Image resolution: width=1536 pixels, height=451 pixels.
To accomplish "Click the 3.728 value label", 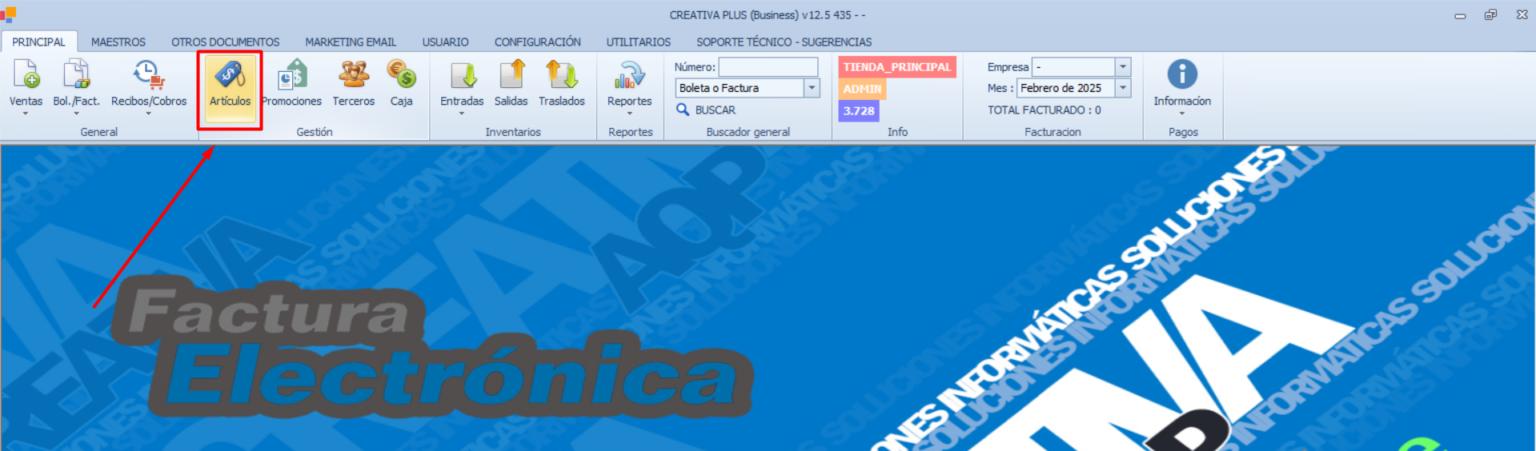I will 858,111.
